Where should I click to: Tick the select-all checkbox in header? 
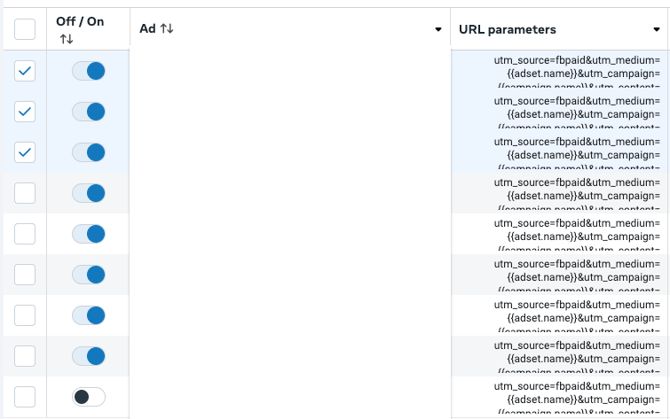click(x=25, y=29)
